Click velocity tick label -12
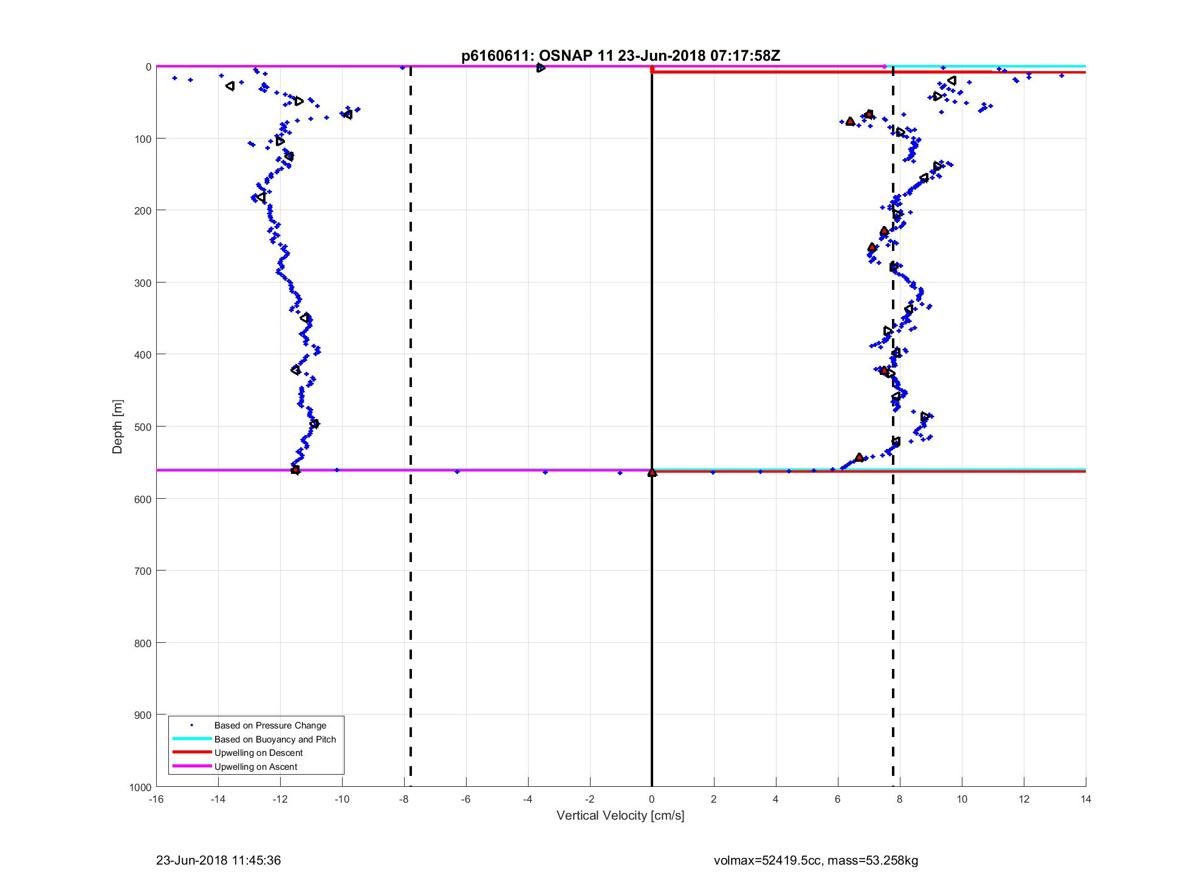1200x885 pixels. tap(280, 799)
